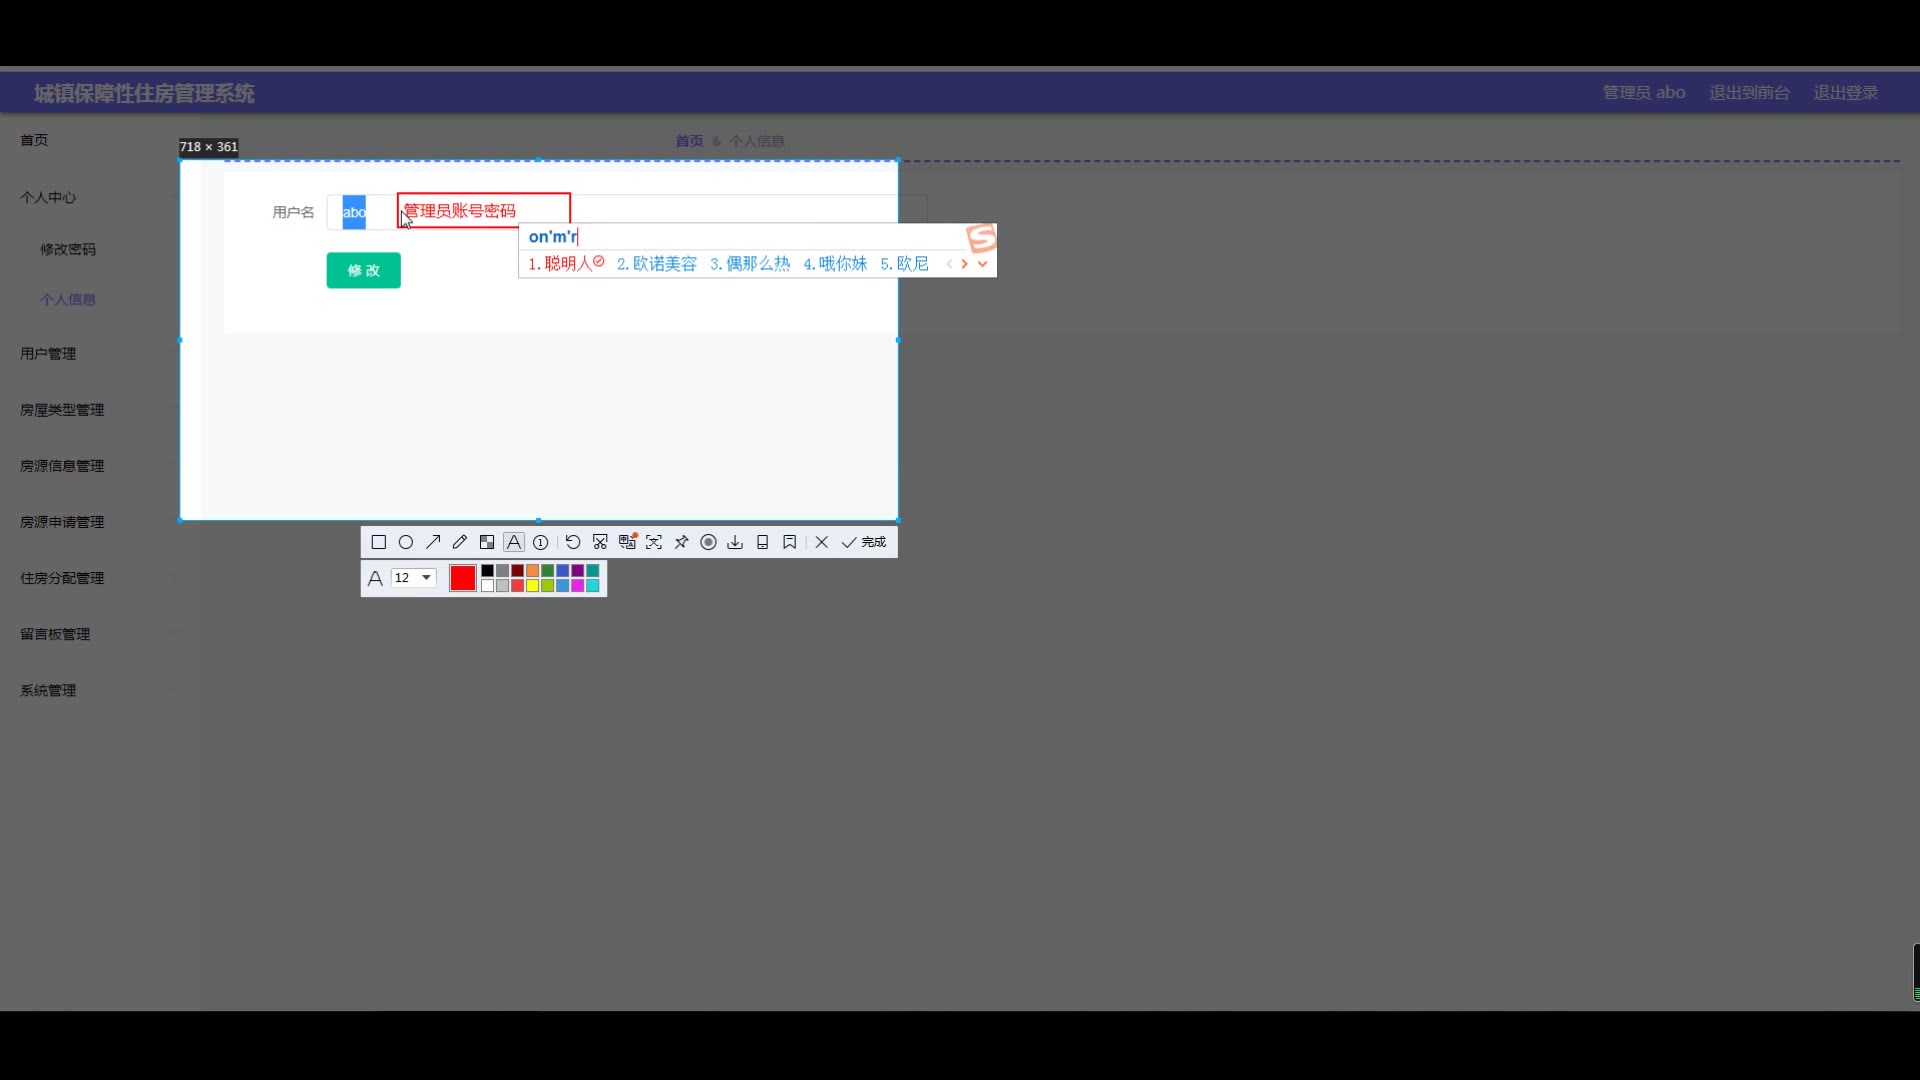Expand the IME candidate list arrow
This screenshot has width=1920, height=1080.
click(983, 264)
